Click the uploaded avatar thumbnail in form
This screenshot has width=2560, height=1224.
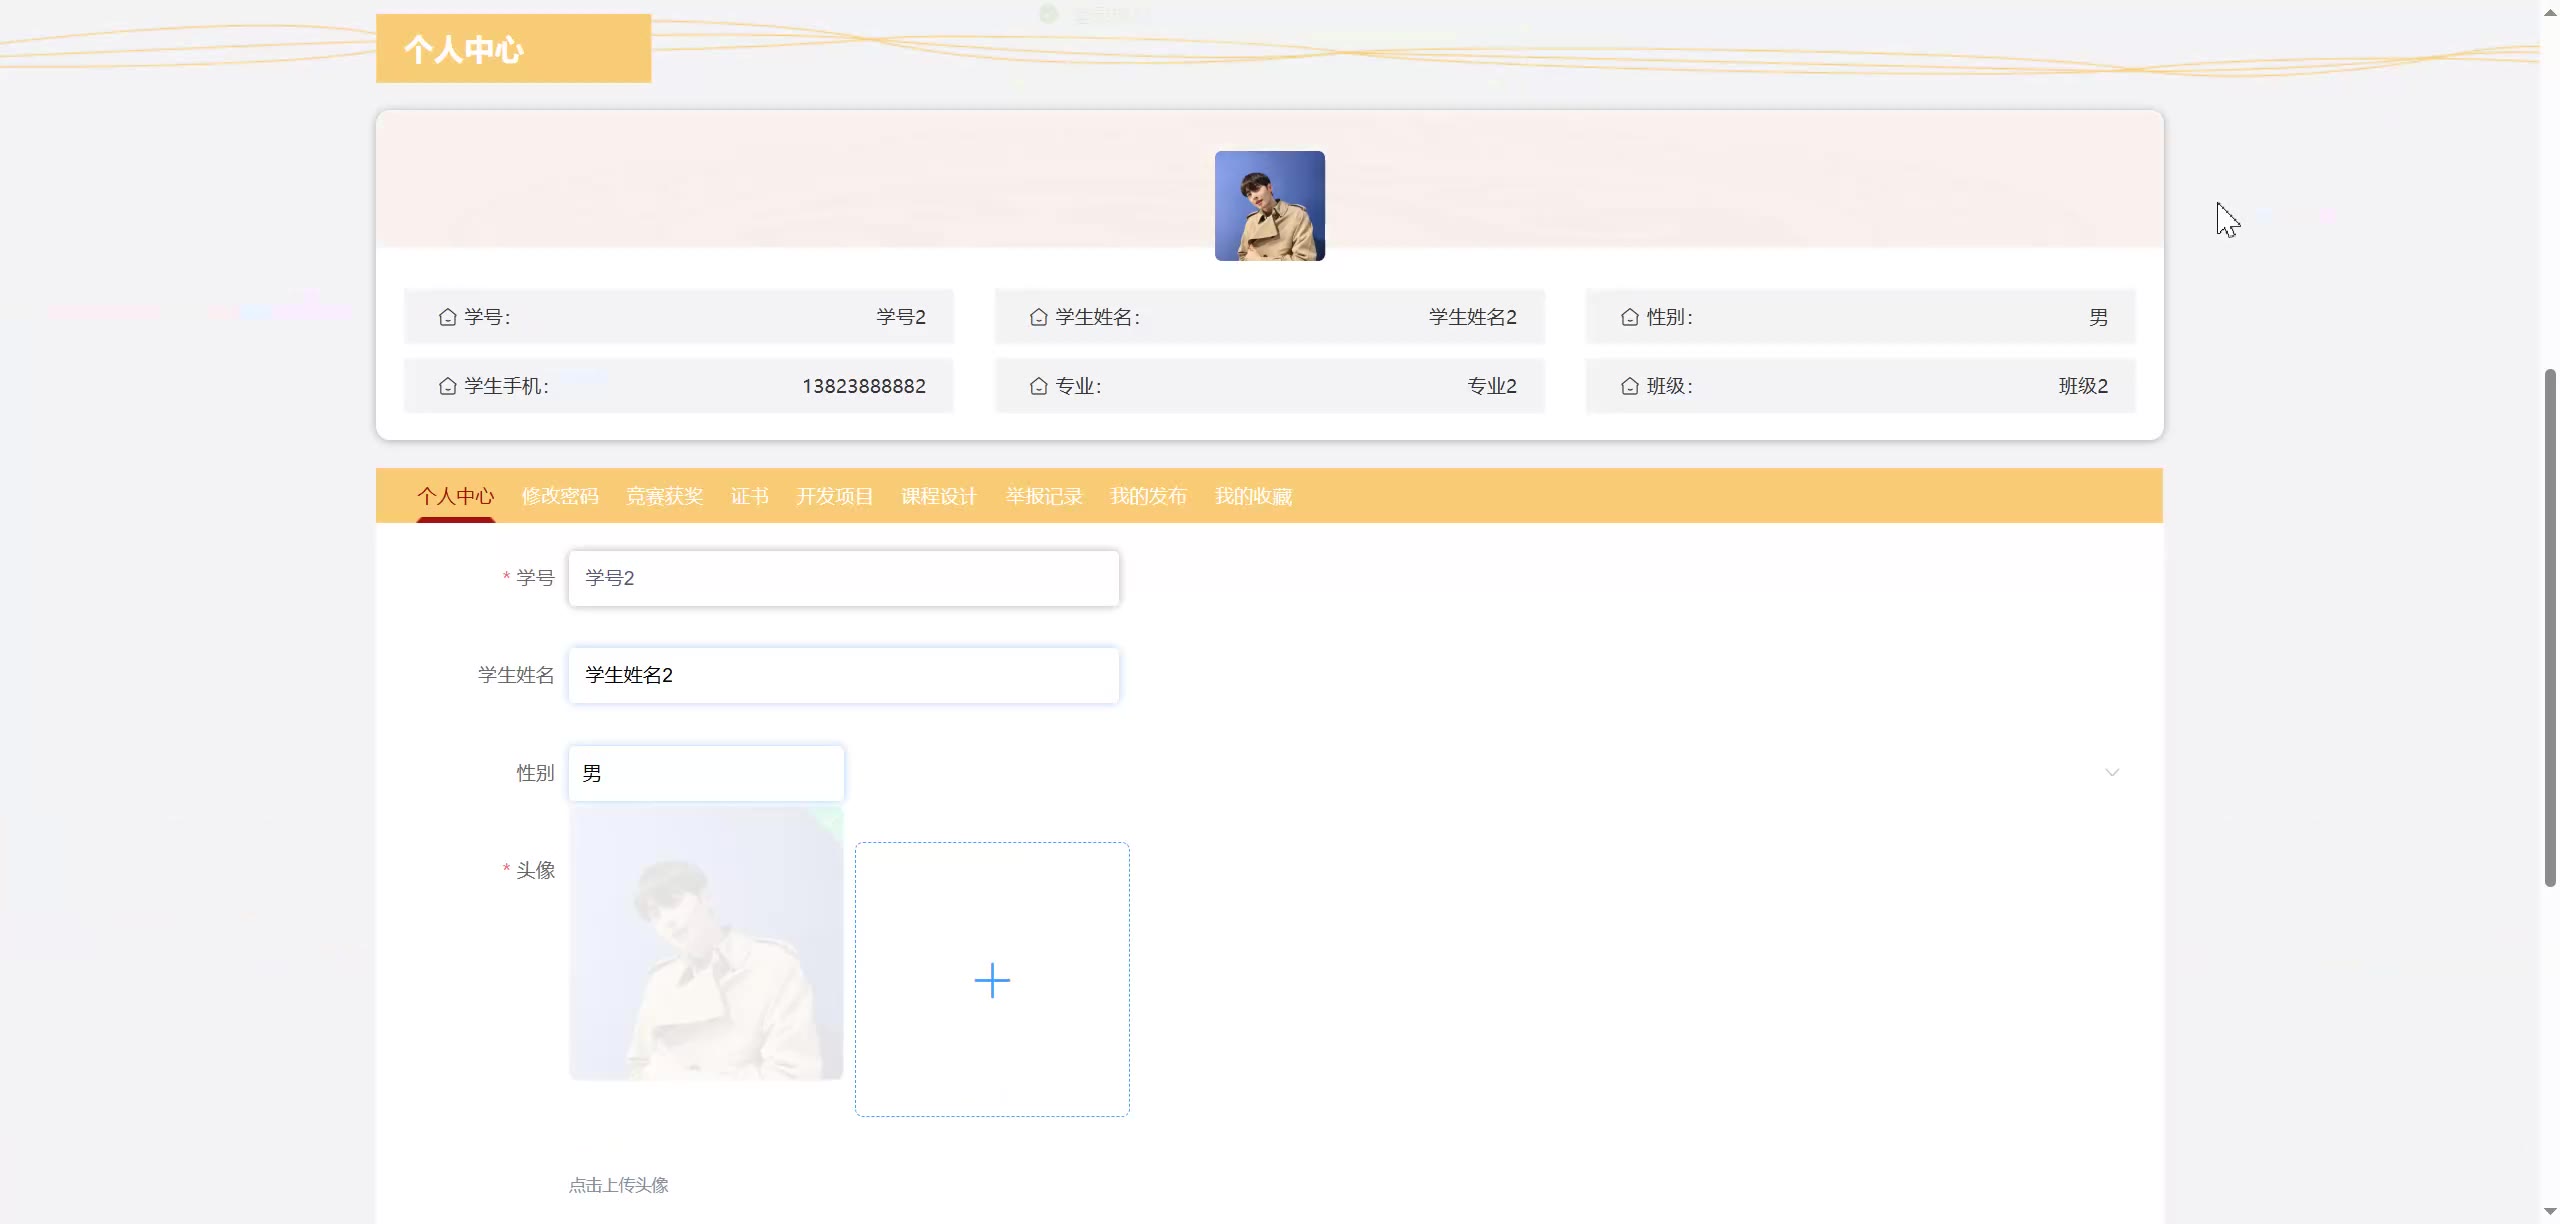coord(706,945)
